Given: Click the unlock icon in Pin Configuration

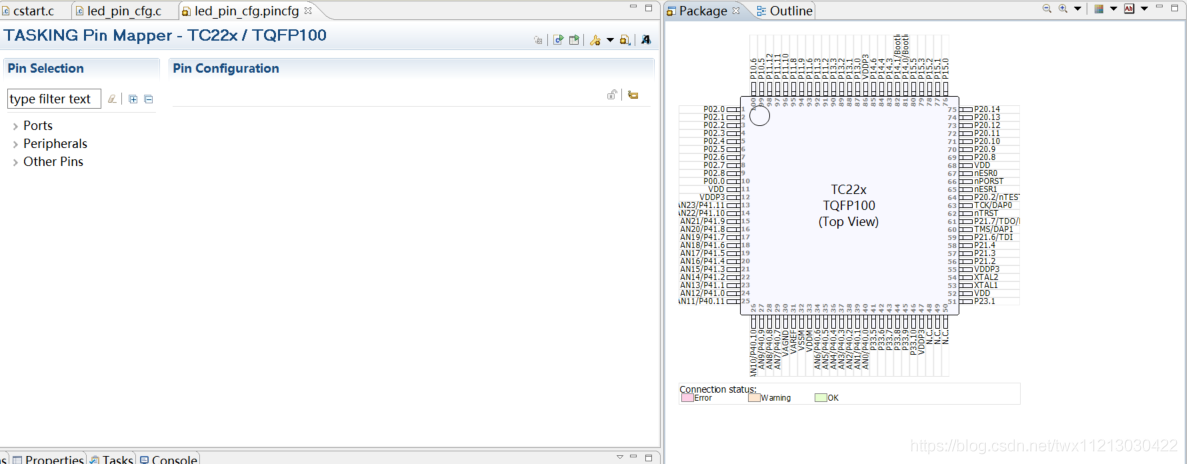Looking at the screenshot, I should pyautogui.click(x=612, y=95).
